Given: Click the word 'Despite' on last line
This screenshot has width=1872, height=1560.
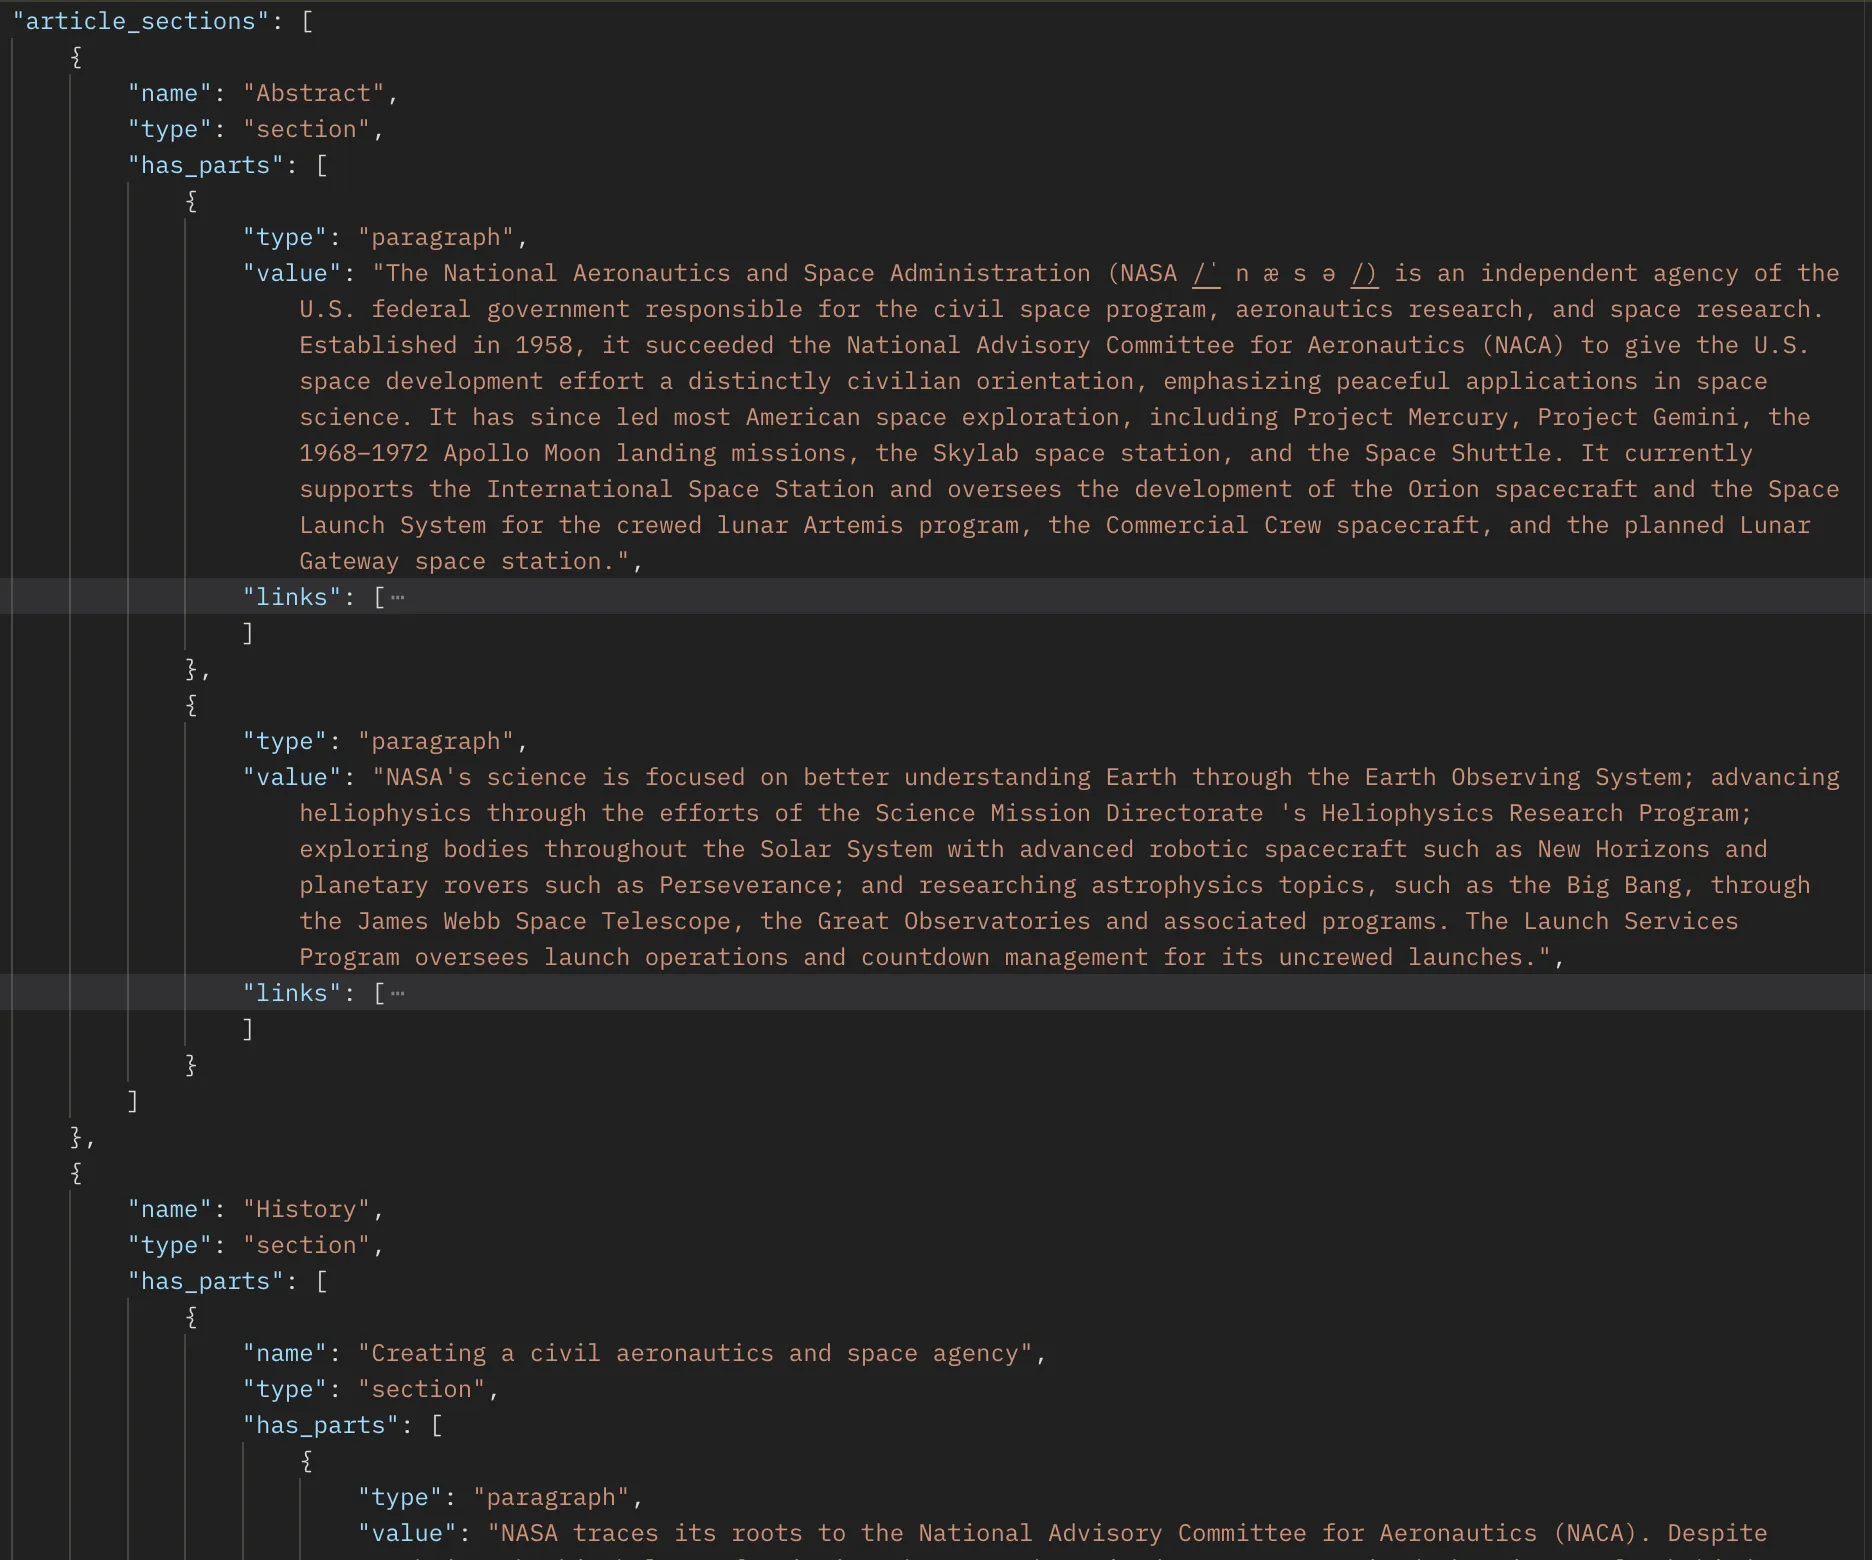Looking at the screenshot, I should click(1717, 1533).
